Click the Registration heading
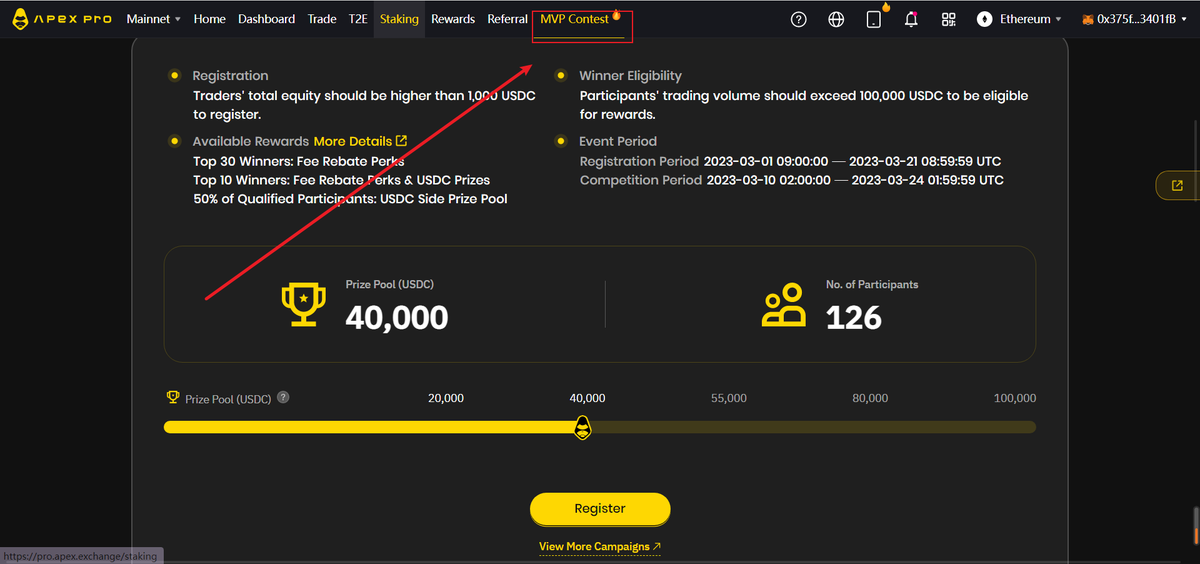This screenshot has width=1200, height=564. 231,75
